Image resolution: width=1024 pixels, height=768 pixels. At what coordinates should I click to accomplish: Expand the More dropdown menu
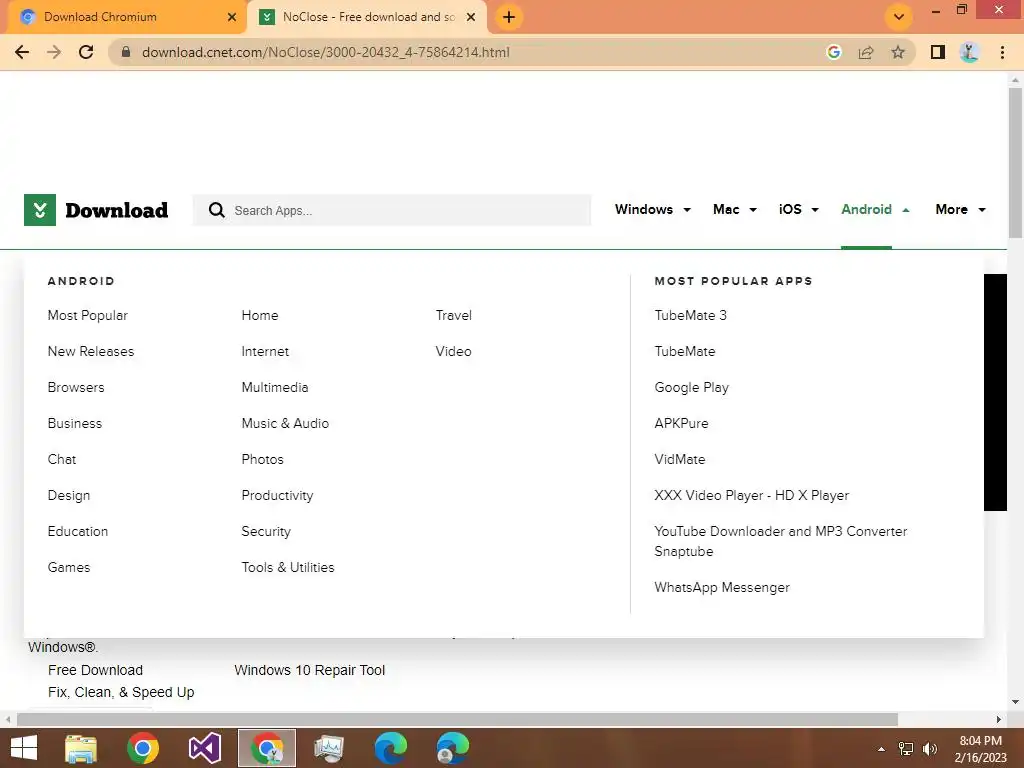tap(961, 210)
